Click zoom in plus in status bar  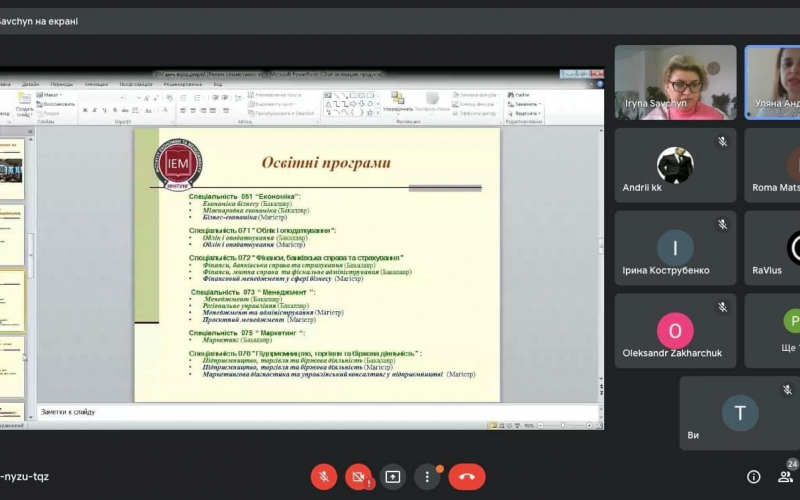pyautogui.click(x=589, y=426)
